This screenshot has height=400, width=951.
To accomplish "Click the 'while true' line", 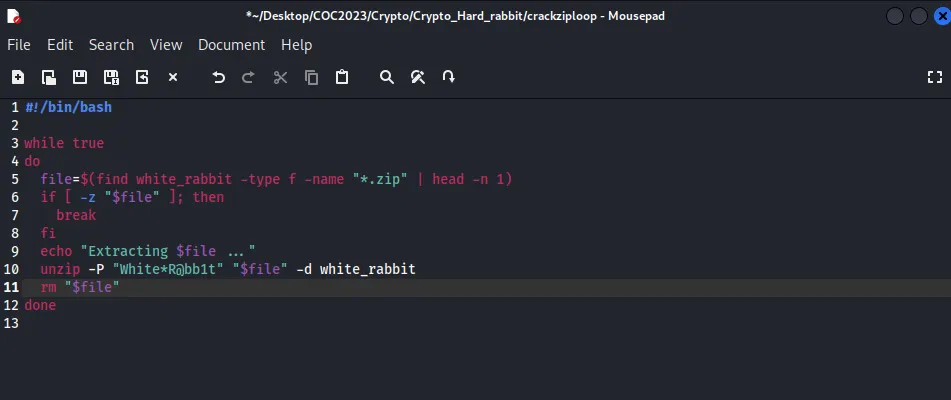I will click(64, 143).
